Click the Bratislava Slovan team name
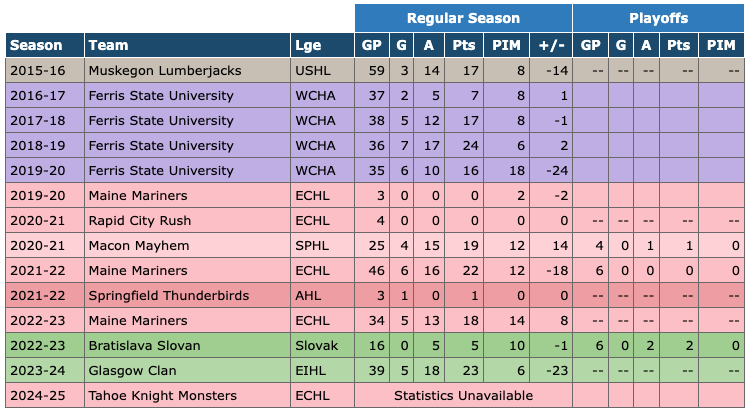The height and width of the screenshot is (414, 748). [x=144, y=346]
